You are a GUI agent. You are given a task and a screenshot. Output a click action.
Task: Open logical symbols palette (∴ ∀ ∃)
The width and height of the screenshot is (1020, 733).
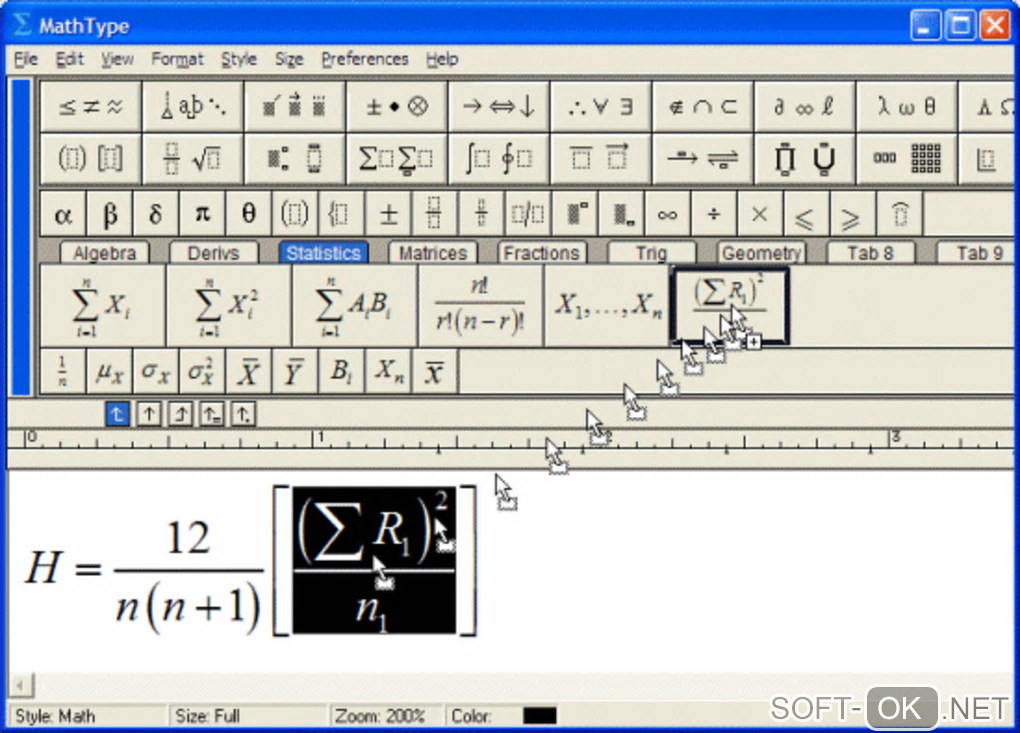pos(601,106)
